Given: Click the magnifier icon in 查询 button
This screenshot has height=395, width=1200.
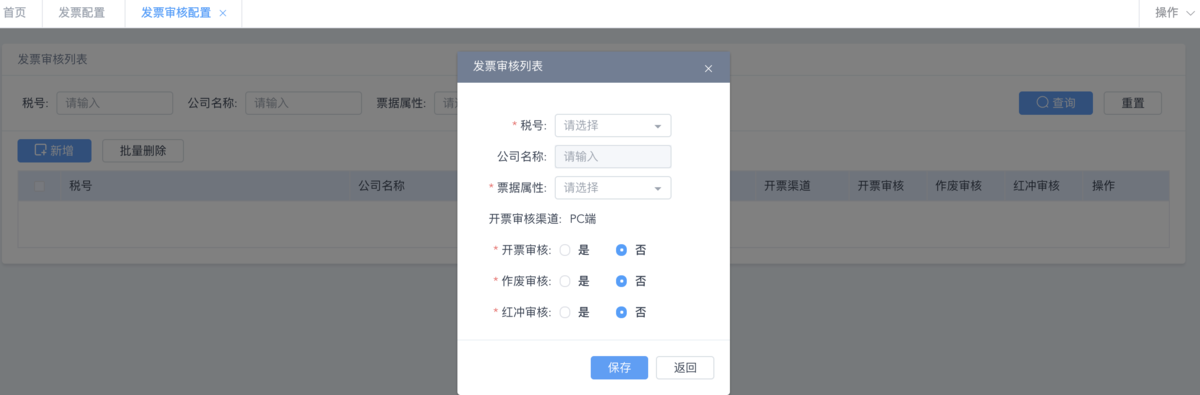Looking at the screenshot, I should [1042, 103].
